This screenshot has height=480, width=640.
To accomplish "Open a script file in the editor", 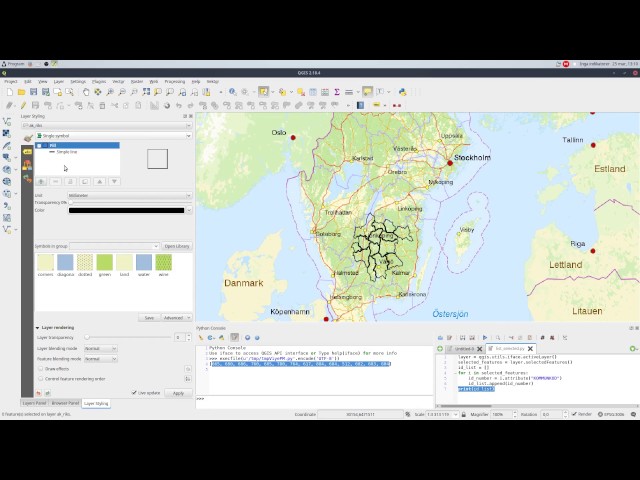I will coord(440,338).
